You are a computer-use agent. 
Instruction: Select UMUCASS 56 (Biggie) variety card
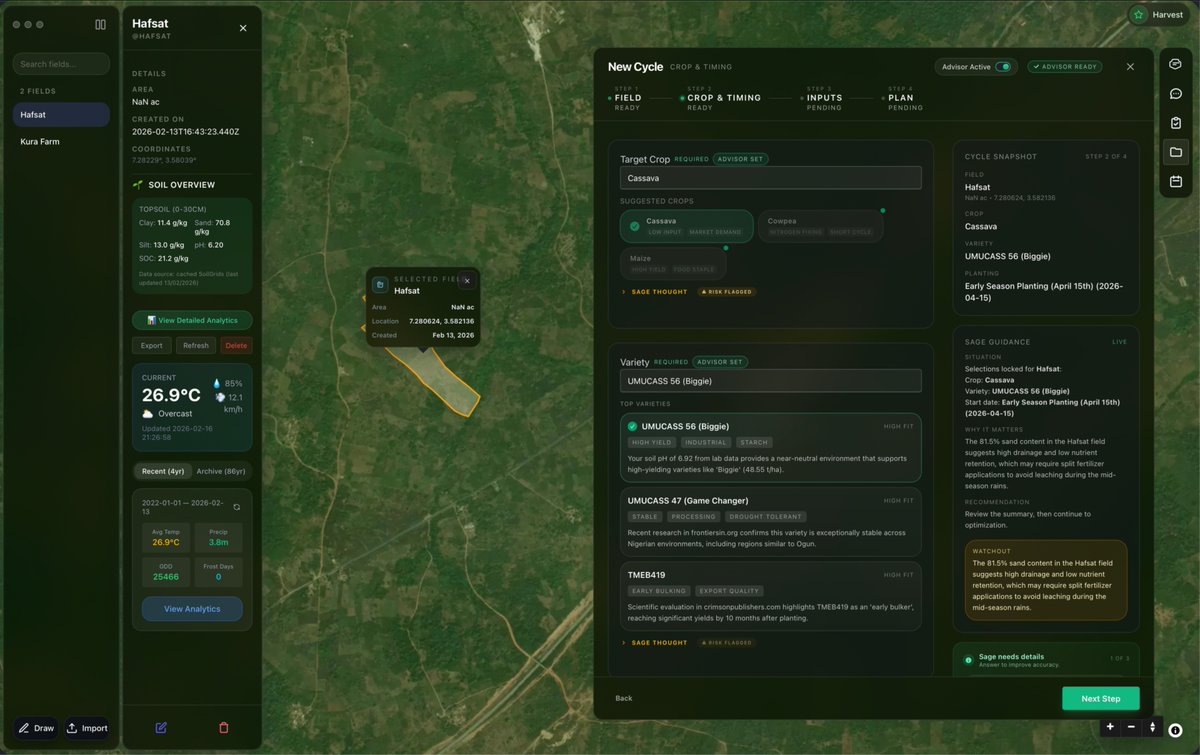point(770,448)
